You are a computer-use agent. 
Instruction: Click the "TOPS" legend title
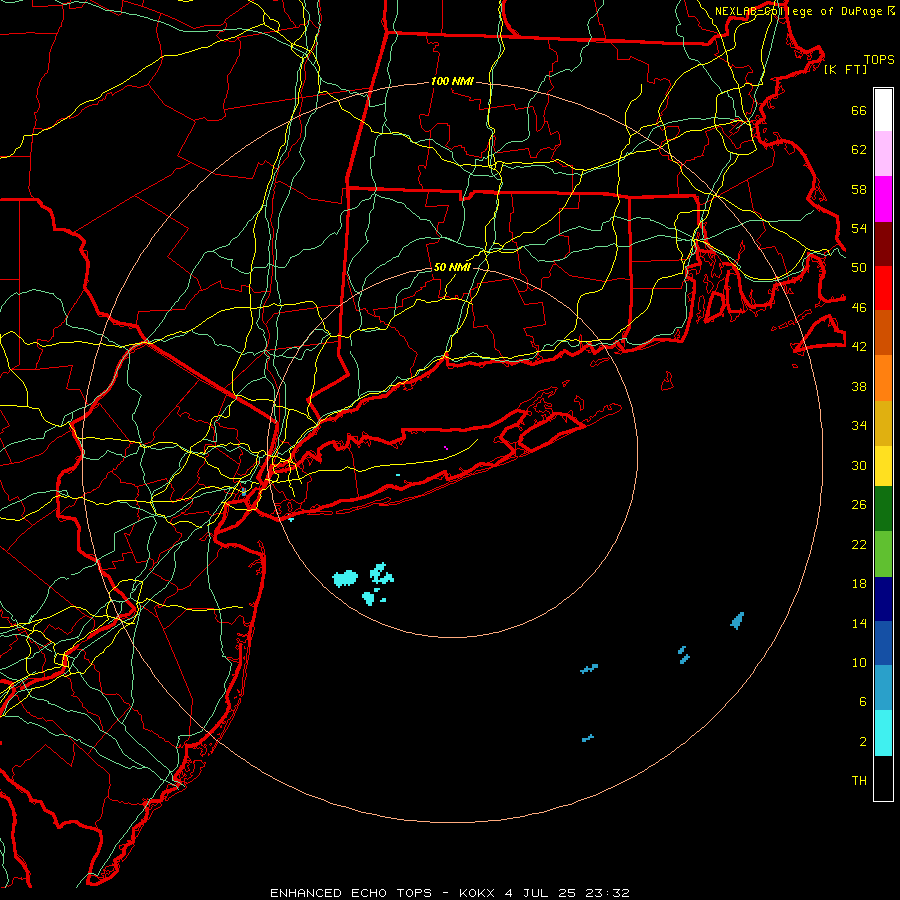879,59
